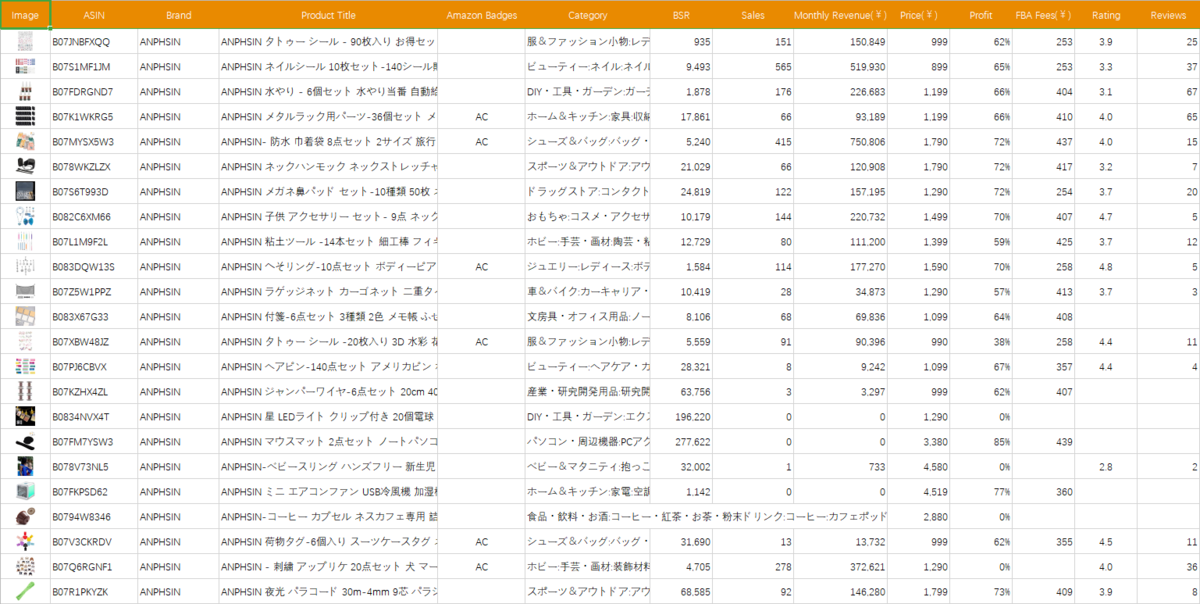Select ASIN cell B07MYSX5W3
Image resolution: width=1200 pixels, height=604 pixels.
pos(94,142)
